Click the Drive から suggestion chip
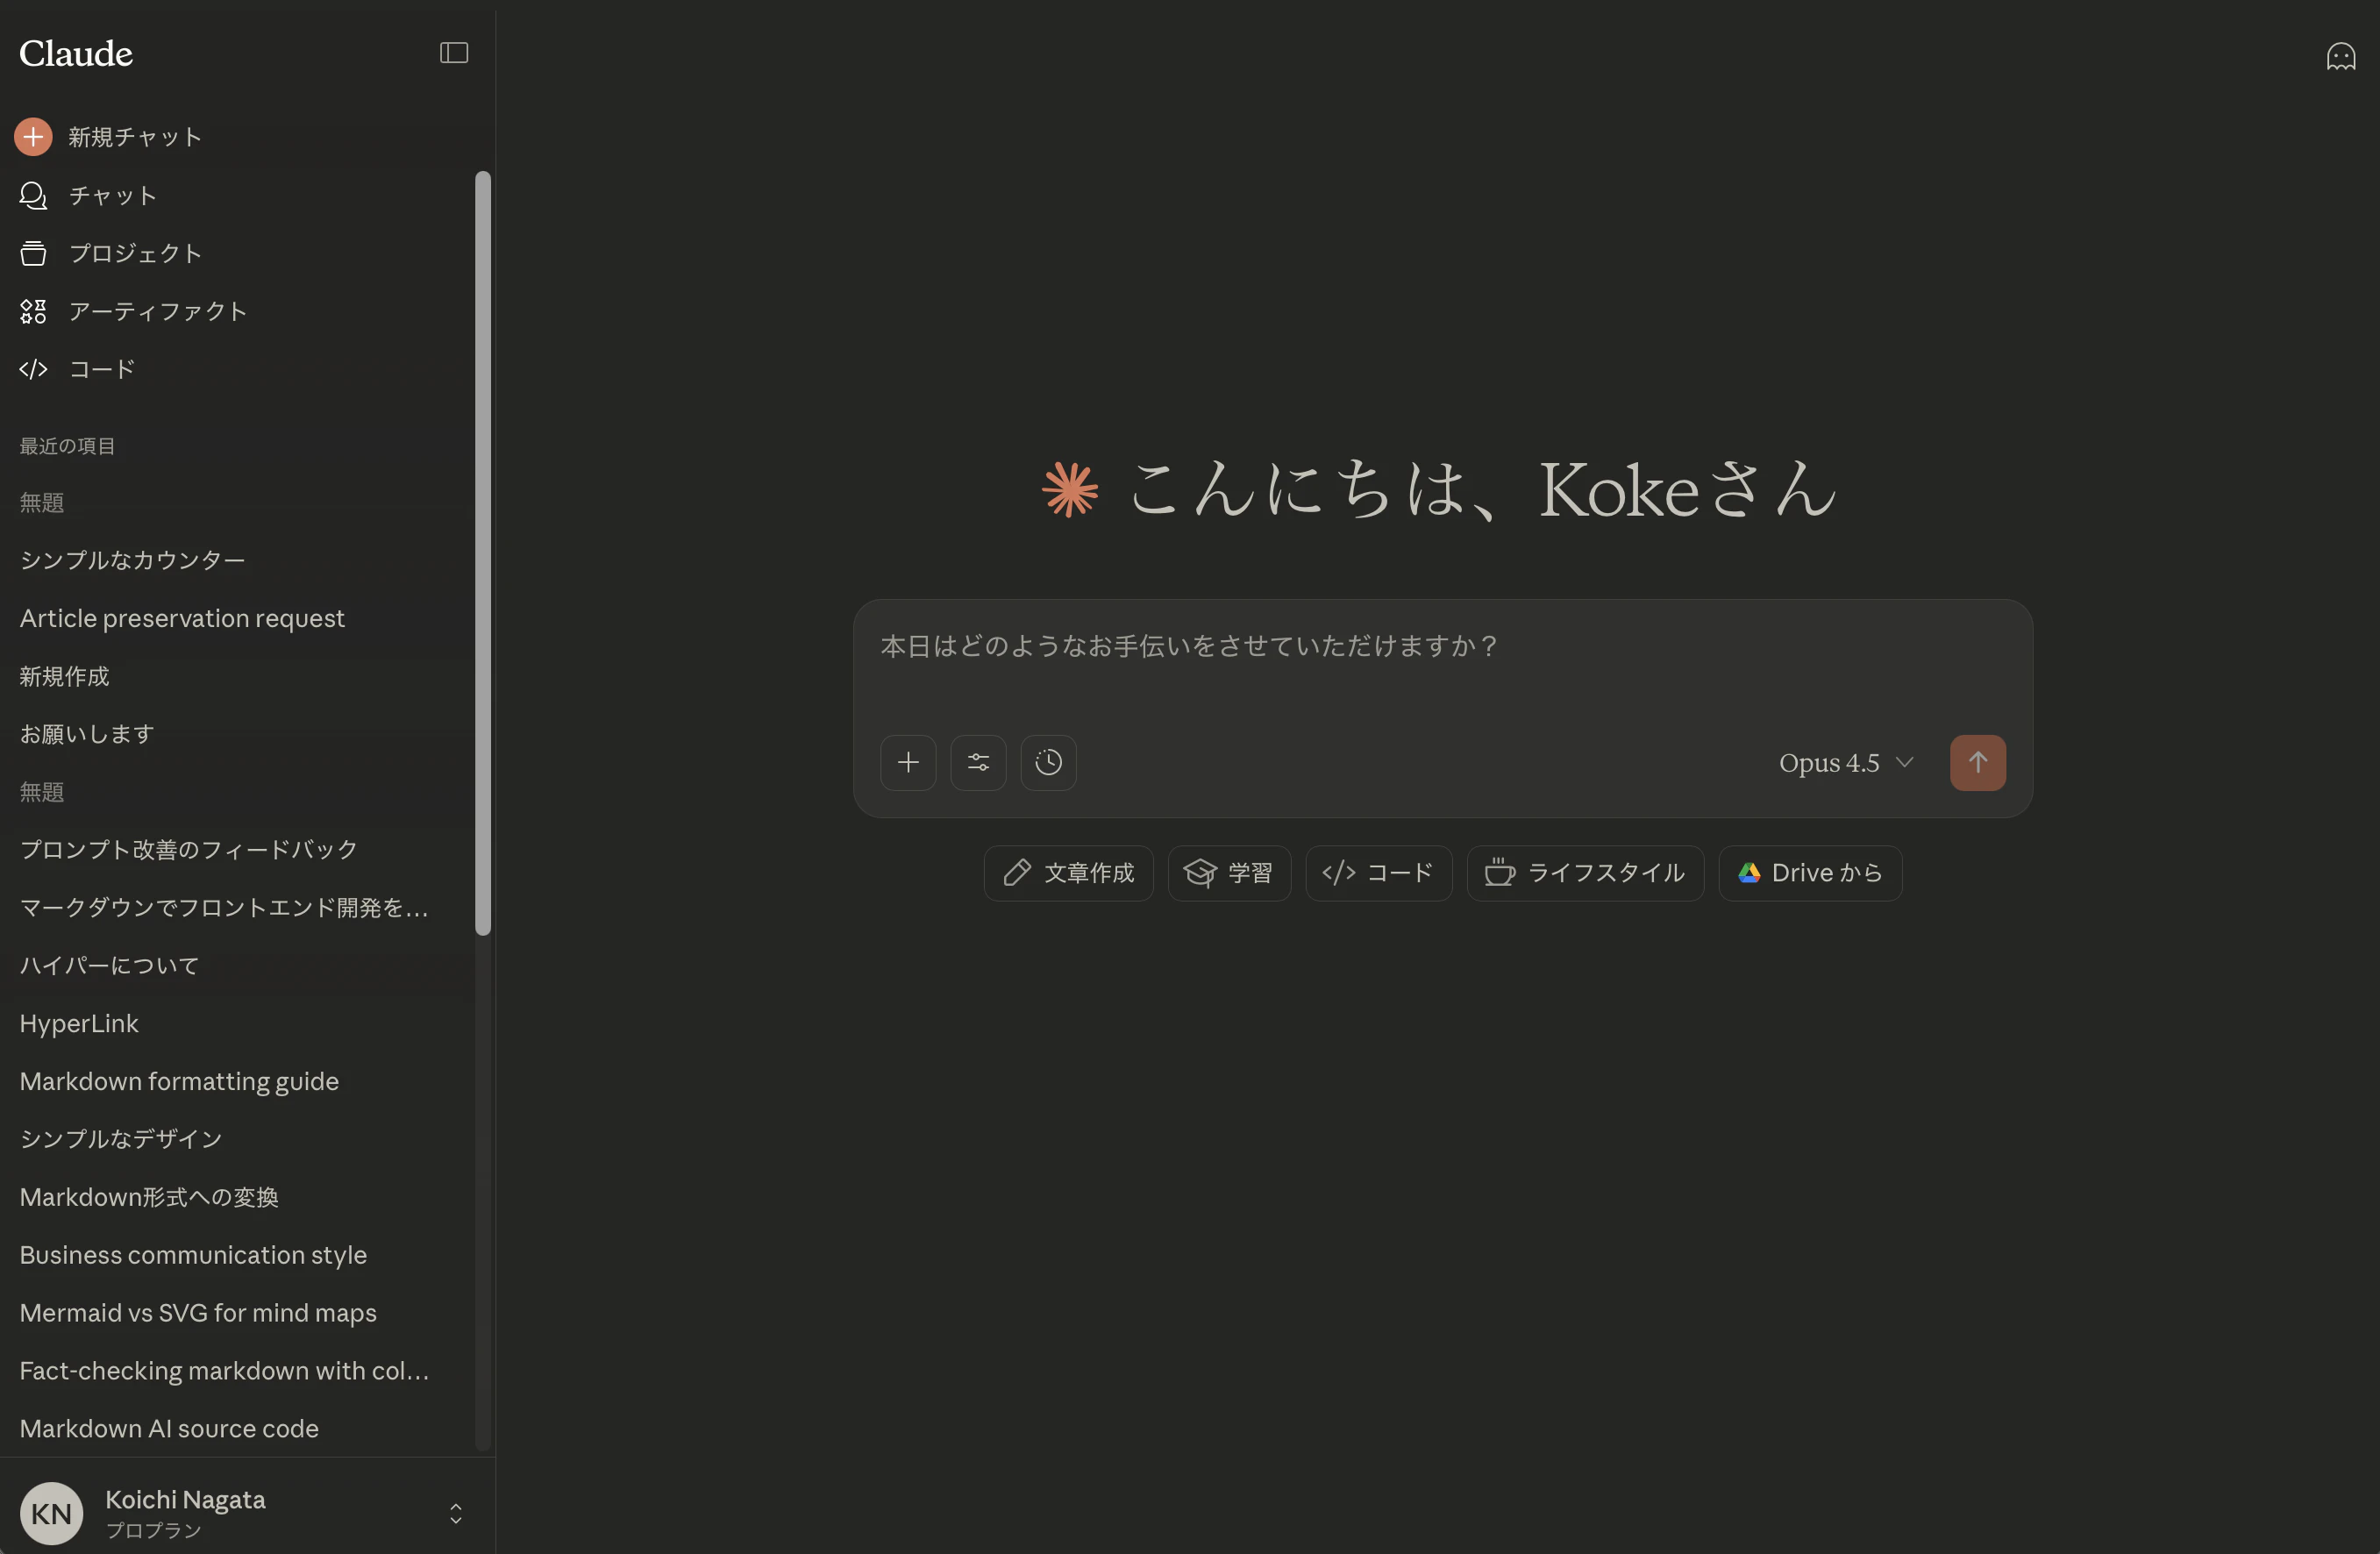Viewport: 2380px width, 1554px height. [x=1810, y=873]
